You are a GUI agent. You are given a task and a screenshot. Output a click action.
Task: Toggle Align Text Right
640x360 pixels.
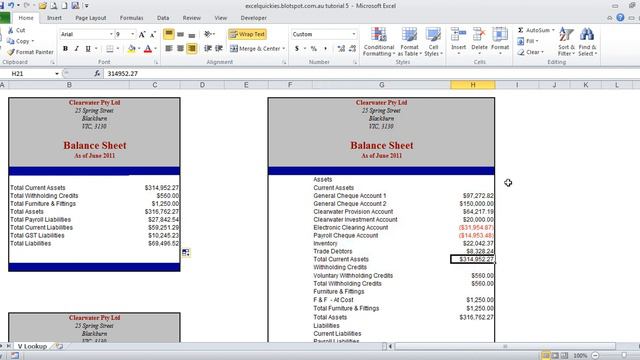click(192, 49)
